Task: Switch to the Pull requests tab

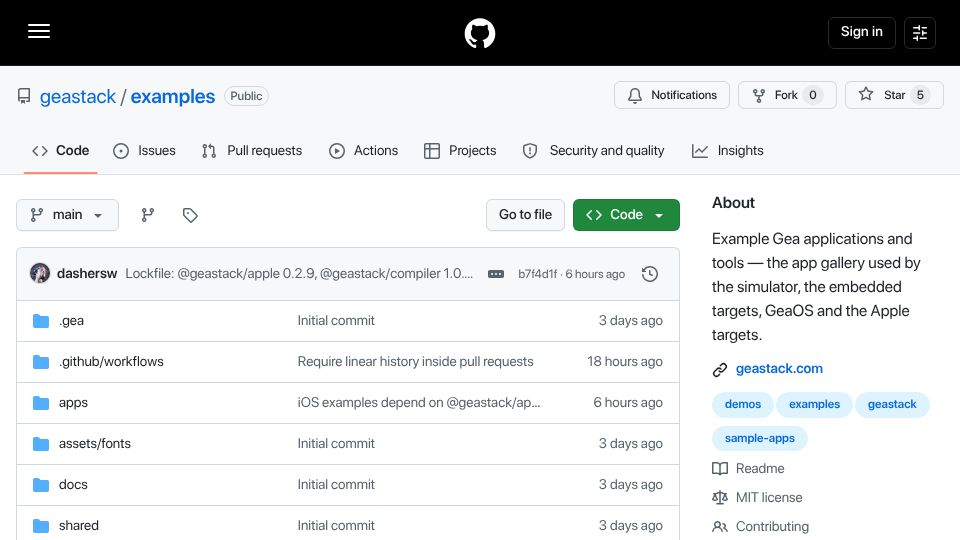Action: (252, 151)
